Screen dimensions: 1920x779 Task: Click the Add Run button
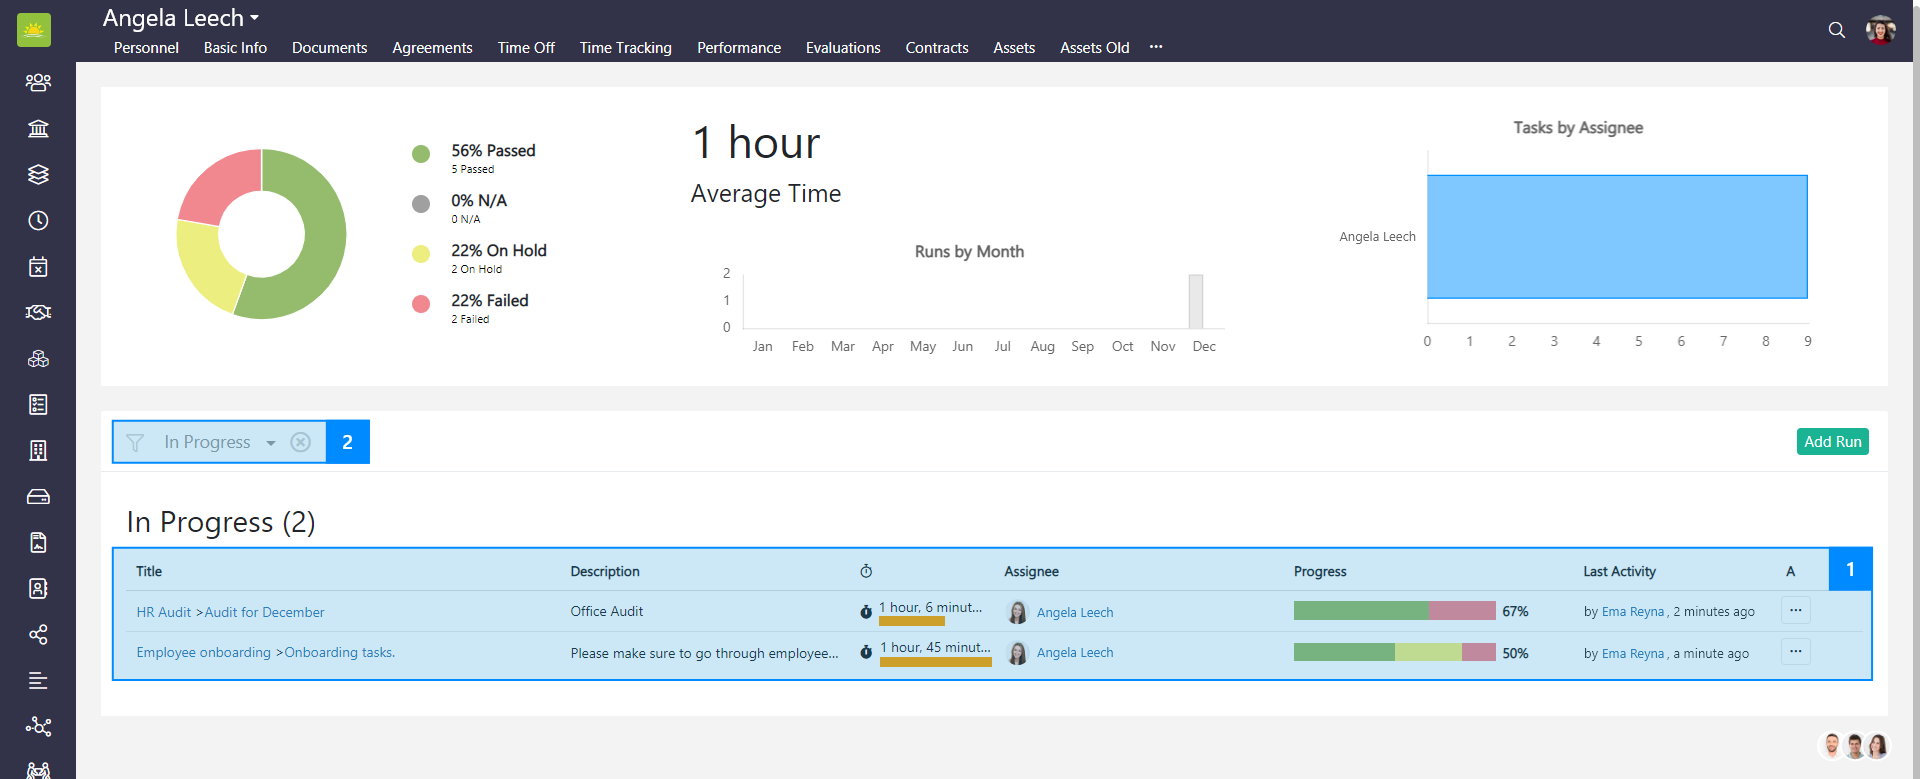pyautogui.click(x=1832, y=441)
